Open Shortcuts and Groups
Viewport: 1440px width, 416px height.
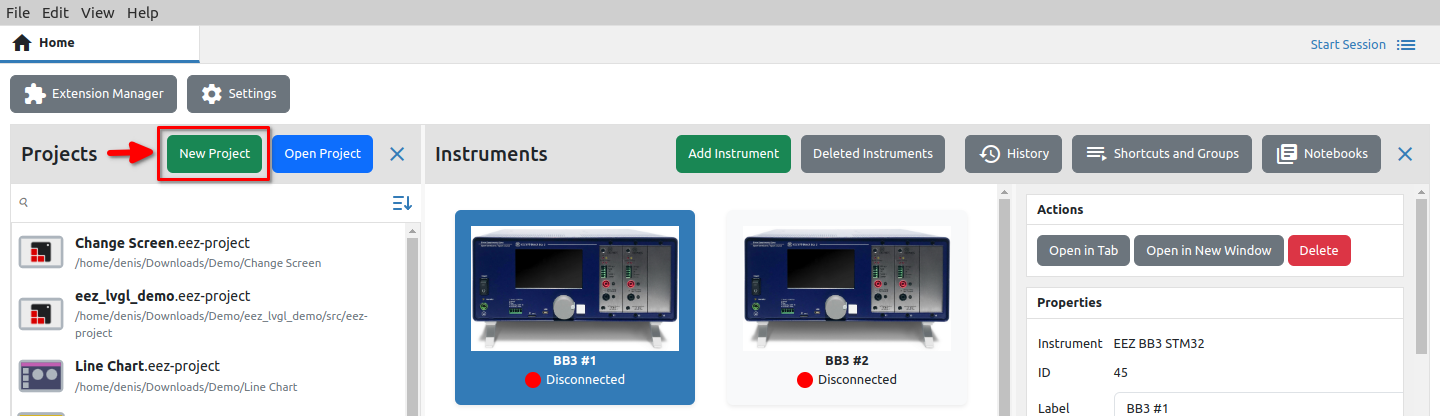(1162, 154)
